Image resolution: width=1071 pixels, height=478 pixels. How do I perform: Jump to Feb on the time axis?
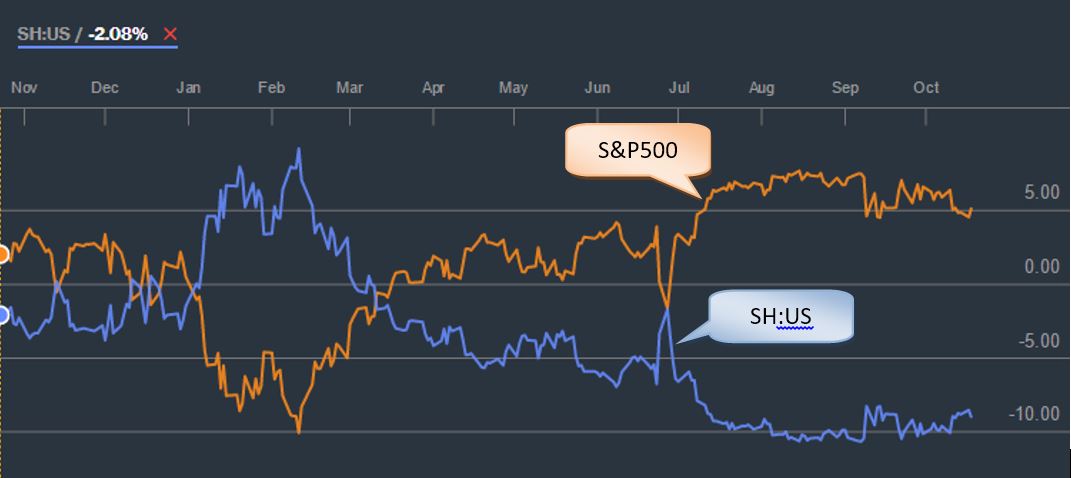pyautogui.click(x=271, y=88)
